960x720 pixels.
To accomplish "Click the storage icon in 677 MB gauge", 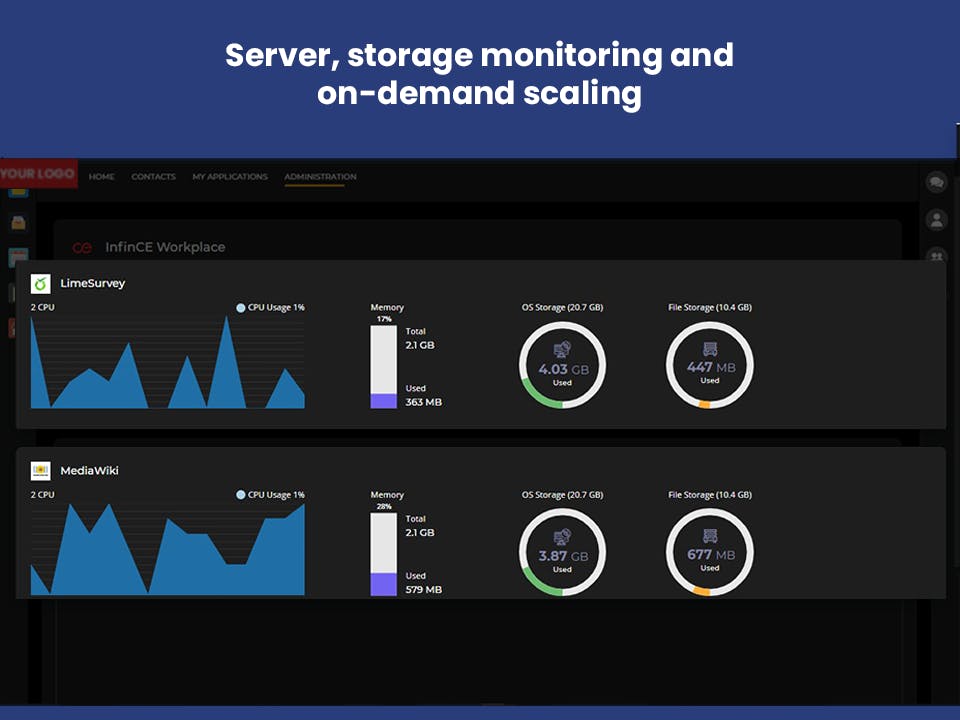I will point(710,536).
